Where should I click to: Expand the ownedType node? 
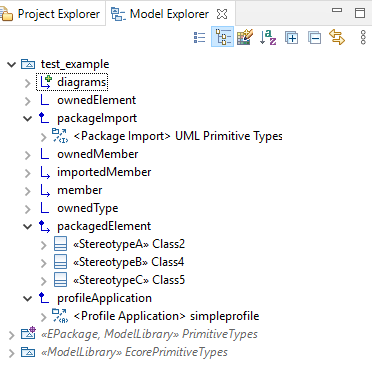click(x=28, y=209)
